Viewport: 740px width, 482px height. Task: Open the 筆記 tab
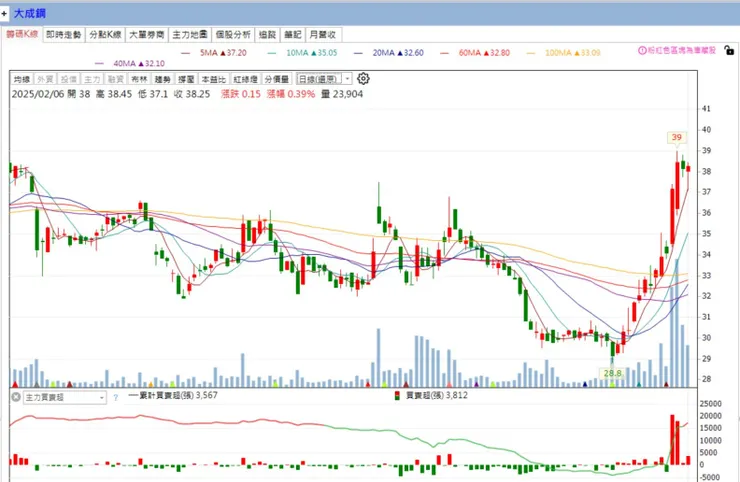[293, 34]
